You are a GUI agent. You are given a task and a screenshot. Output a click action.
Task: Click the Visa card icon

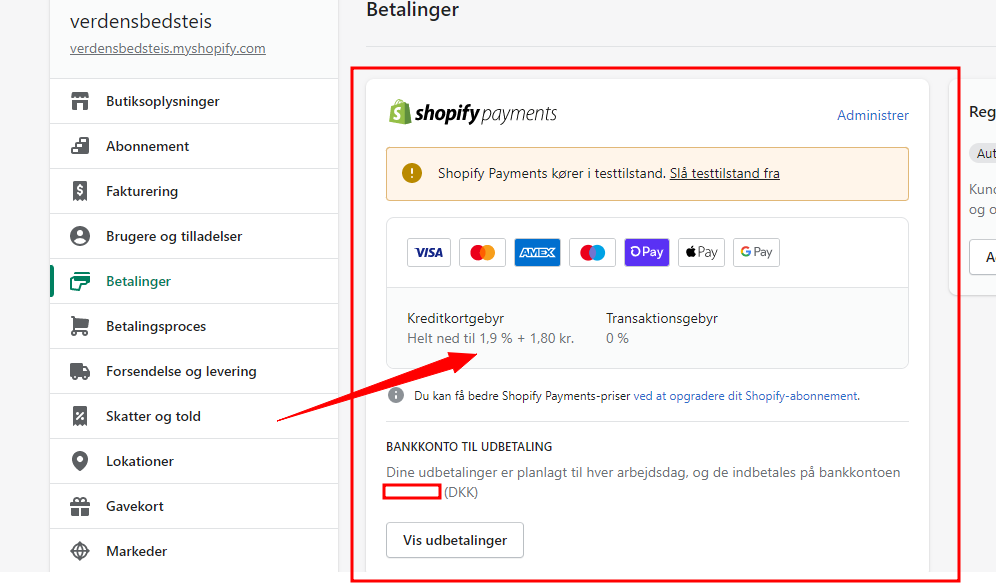click(429, 253)
